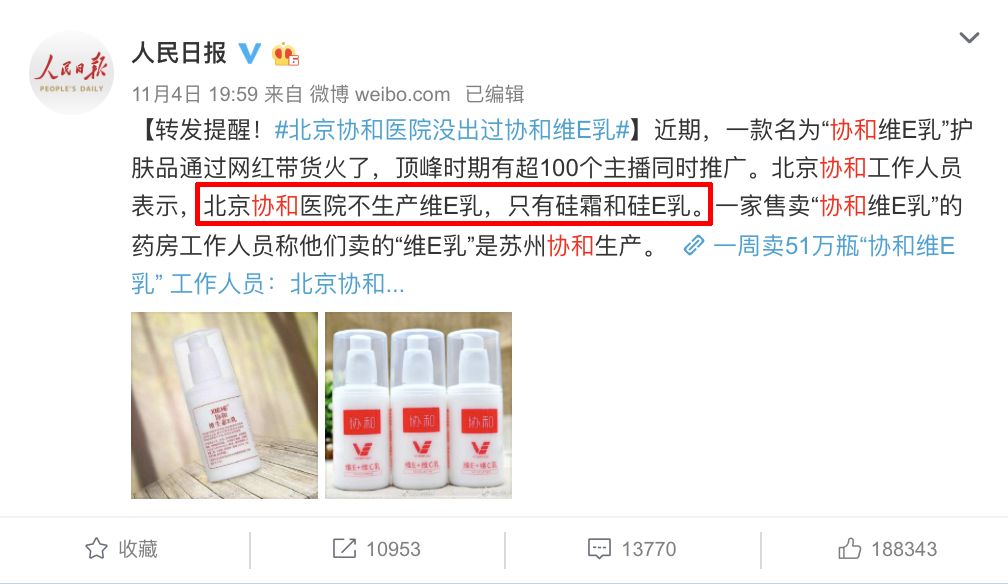Click the thumbs-up like icon
The image size is (1008, 584).
pos(849,549)
